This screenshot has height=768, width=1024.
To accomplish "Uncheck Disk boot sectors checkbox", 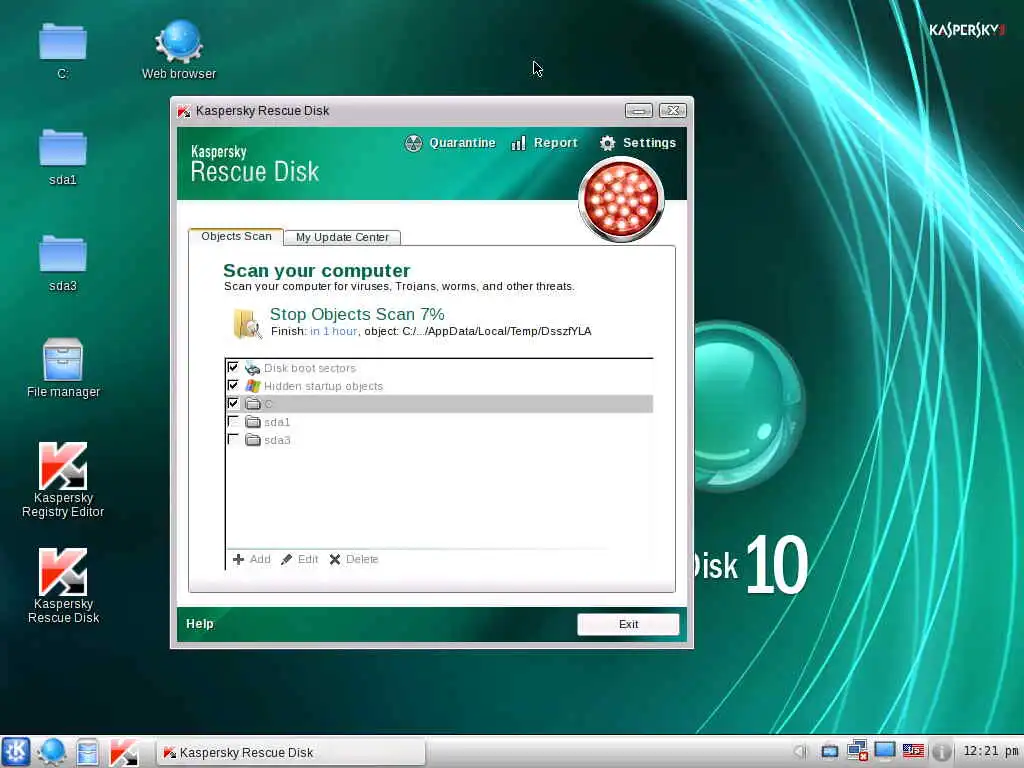I will [233, 368].
